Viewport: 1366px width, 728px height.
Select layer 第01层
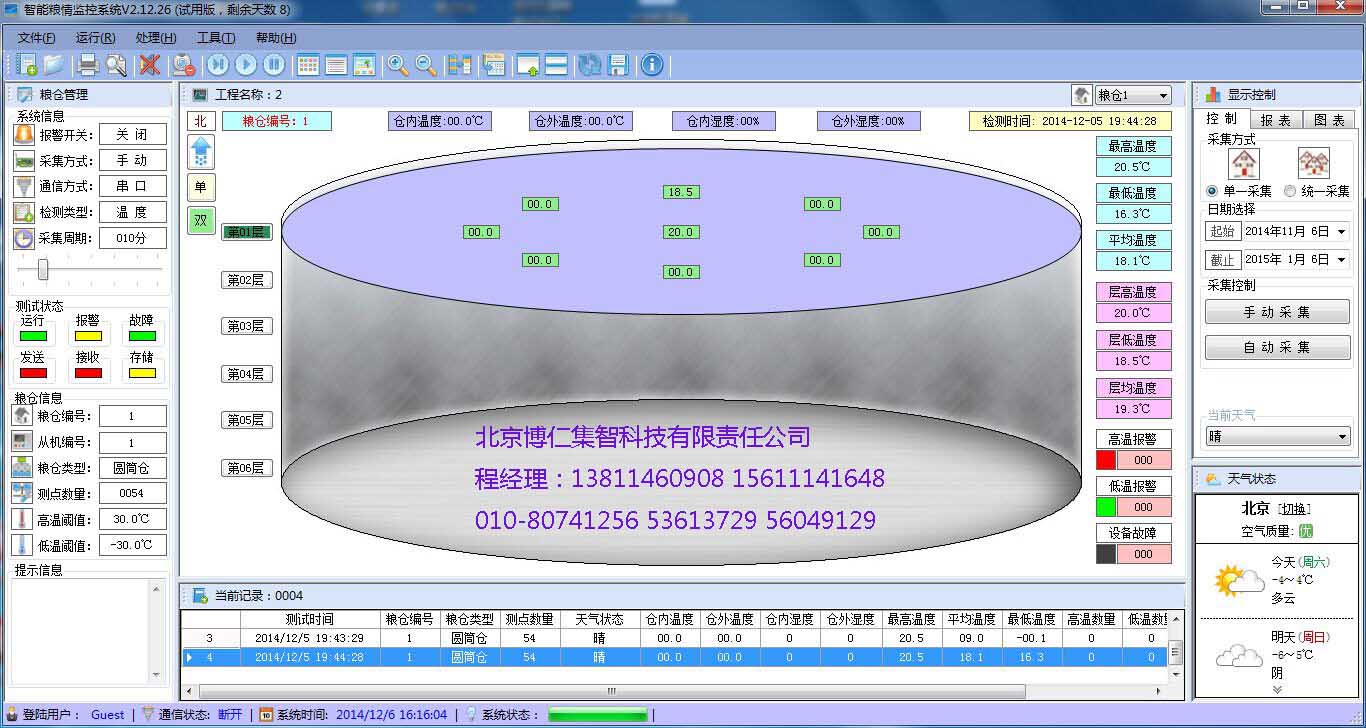(247, 232)
